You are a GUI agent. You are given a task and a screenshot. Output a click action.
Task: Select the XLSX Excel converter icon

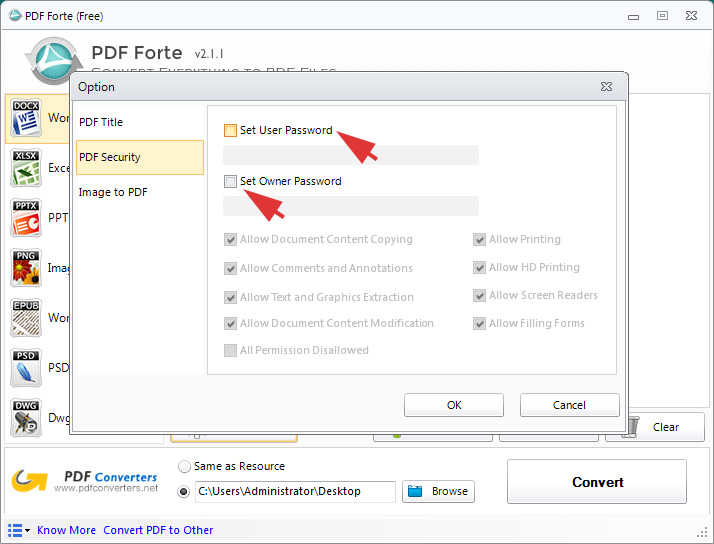pyautogui.click(x=26, y=168)
